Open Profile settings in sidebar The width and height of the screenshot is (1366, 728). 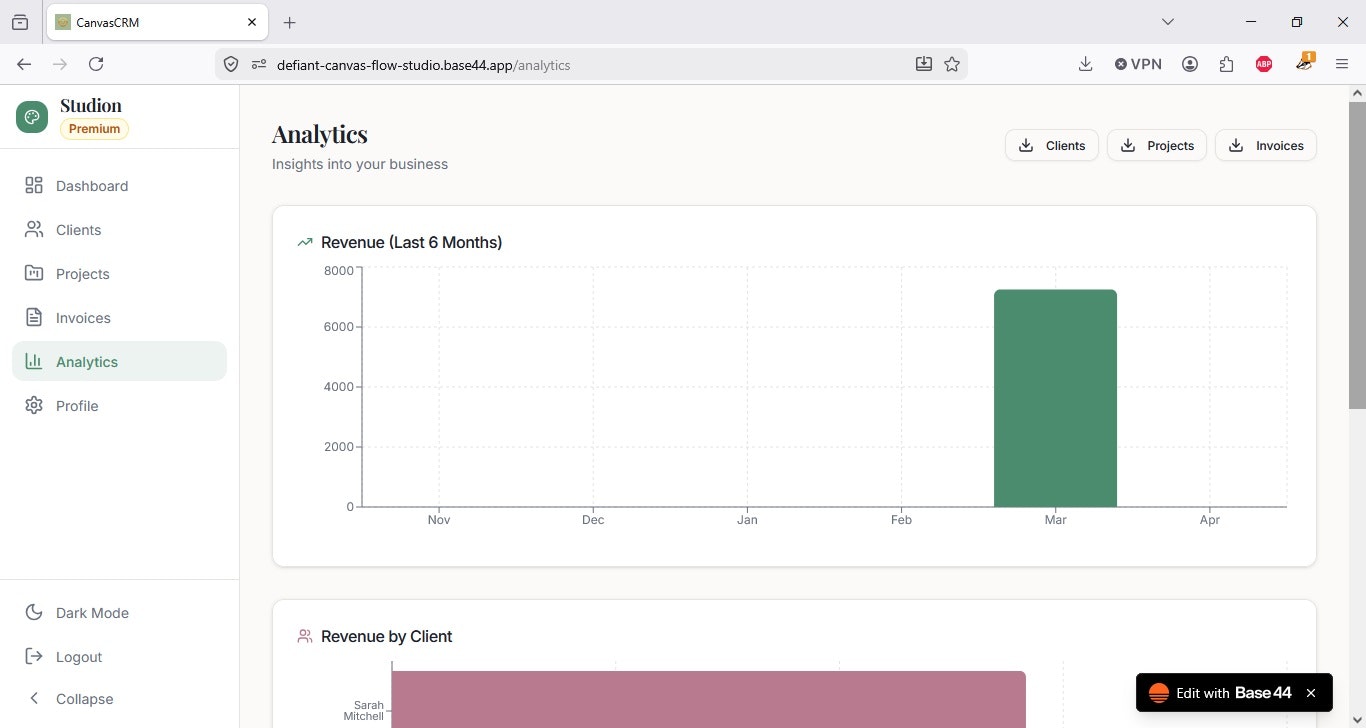(119, 406)
